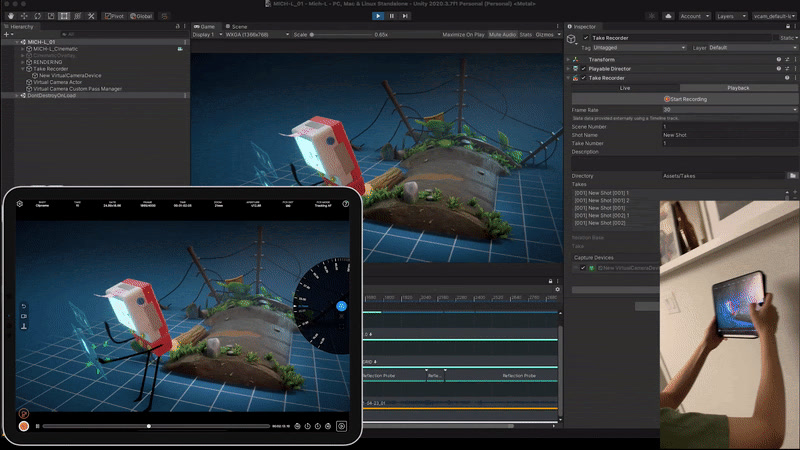Open the Layer Default dropdown

tap(752, 47)
